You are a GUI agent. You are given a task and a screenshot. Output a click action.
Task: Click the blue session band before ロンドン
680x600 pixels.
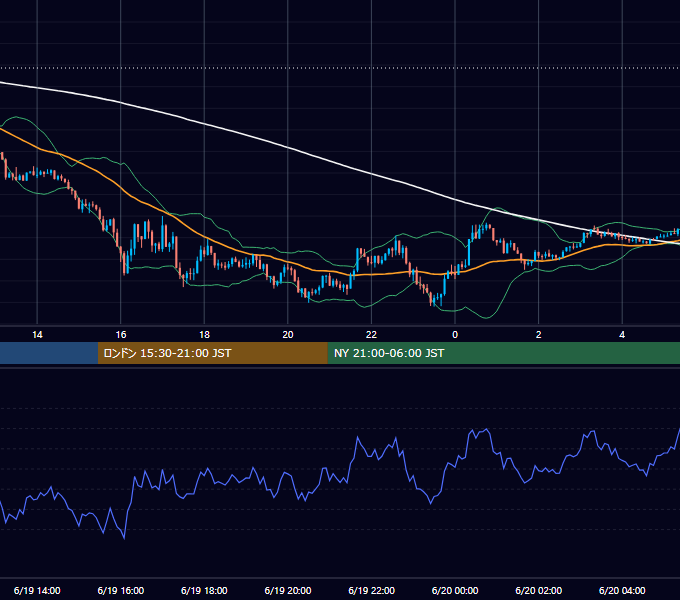(49, 353)
